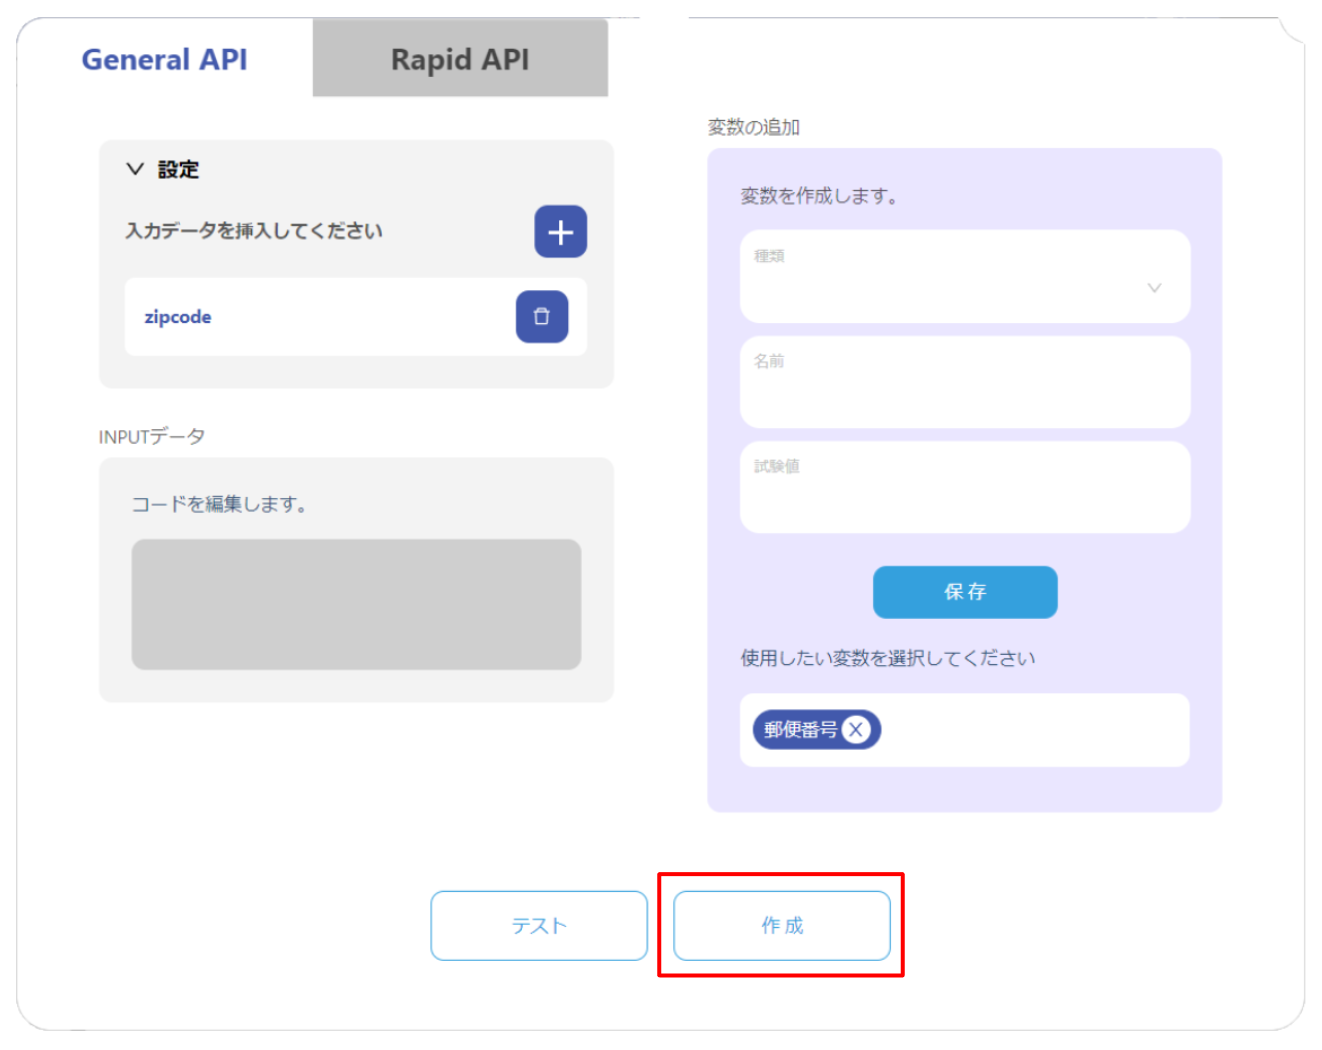Screen dimensions: 1322x1050
Task: Focus the 名前 input field
Action: pos(965,382)
